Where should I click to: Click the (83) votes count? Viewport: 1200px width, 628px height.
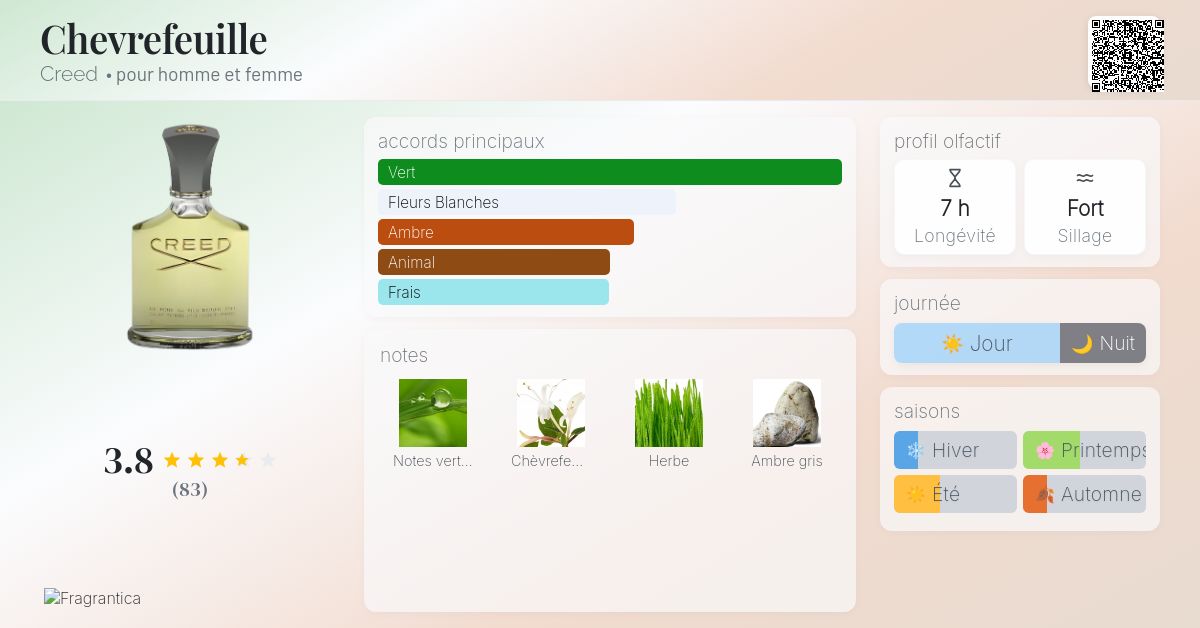click(x=190, y=490)
